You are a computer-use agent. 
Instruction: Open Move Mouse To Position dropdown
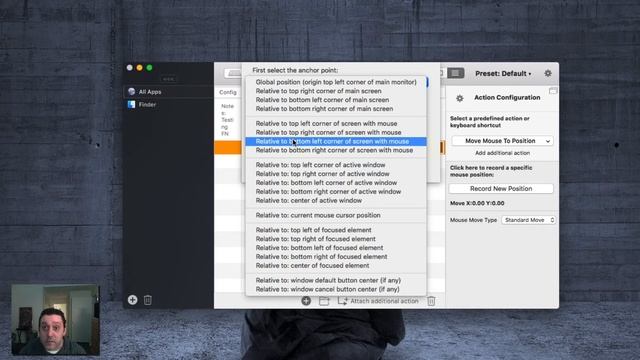point(502,141)
